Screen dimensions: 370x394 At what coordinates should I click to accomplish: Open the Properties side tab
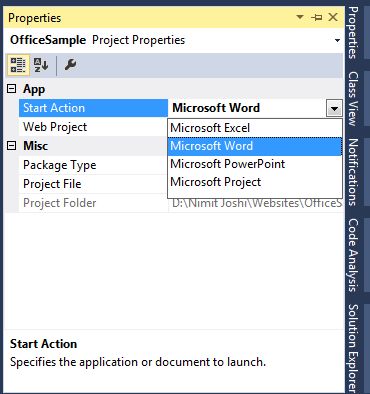[353, 33]
